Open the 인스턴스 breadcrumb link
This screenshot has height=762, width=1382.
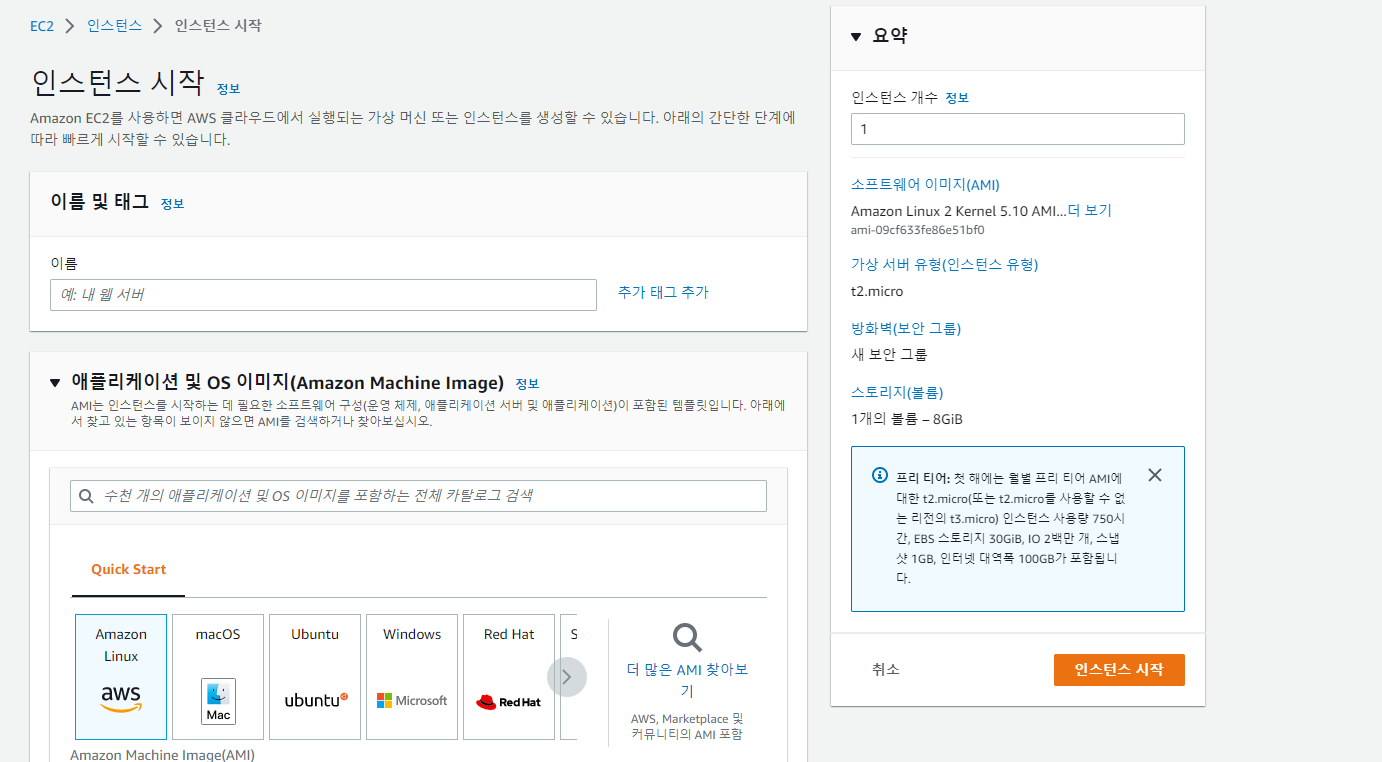point(114,26)
